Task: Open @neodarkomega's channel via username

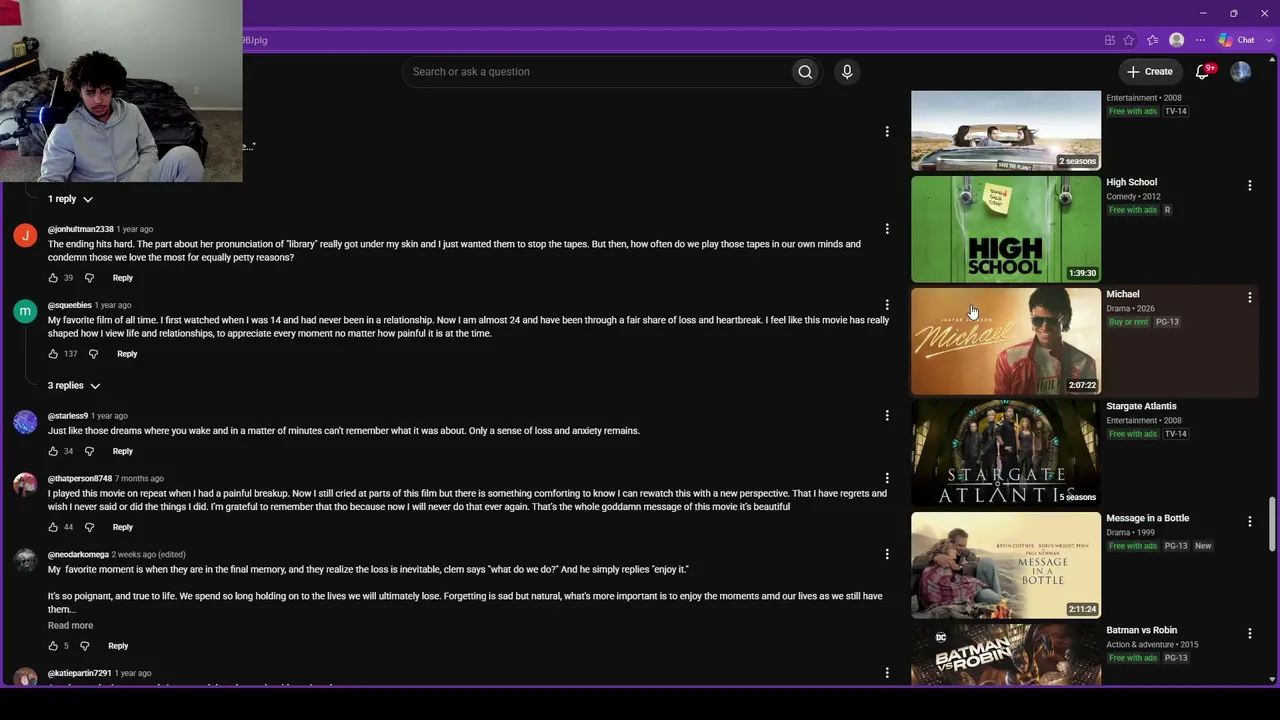Action: click(x=78, y=555)
